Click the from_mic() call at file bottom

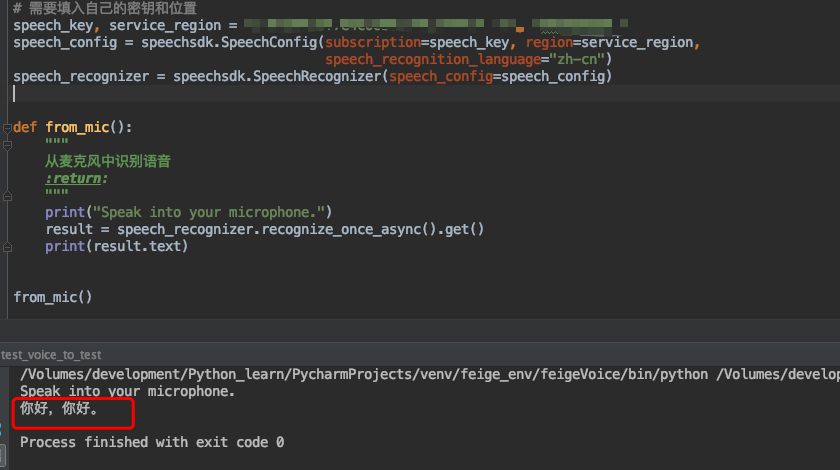coord(52,297)
